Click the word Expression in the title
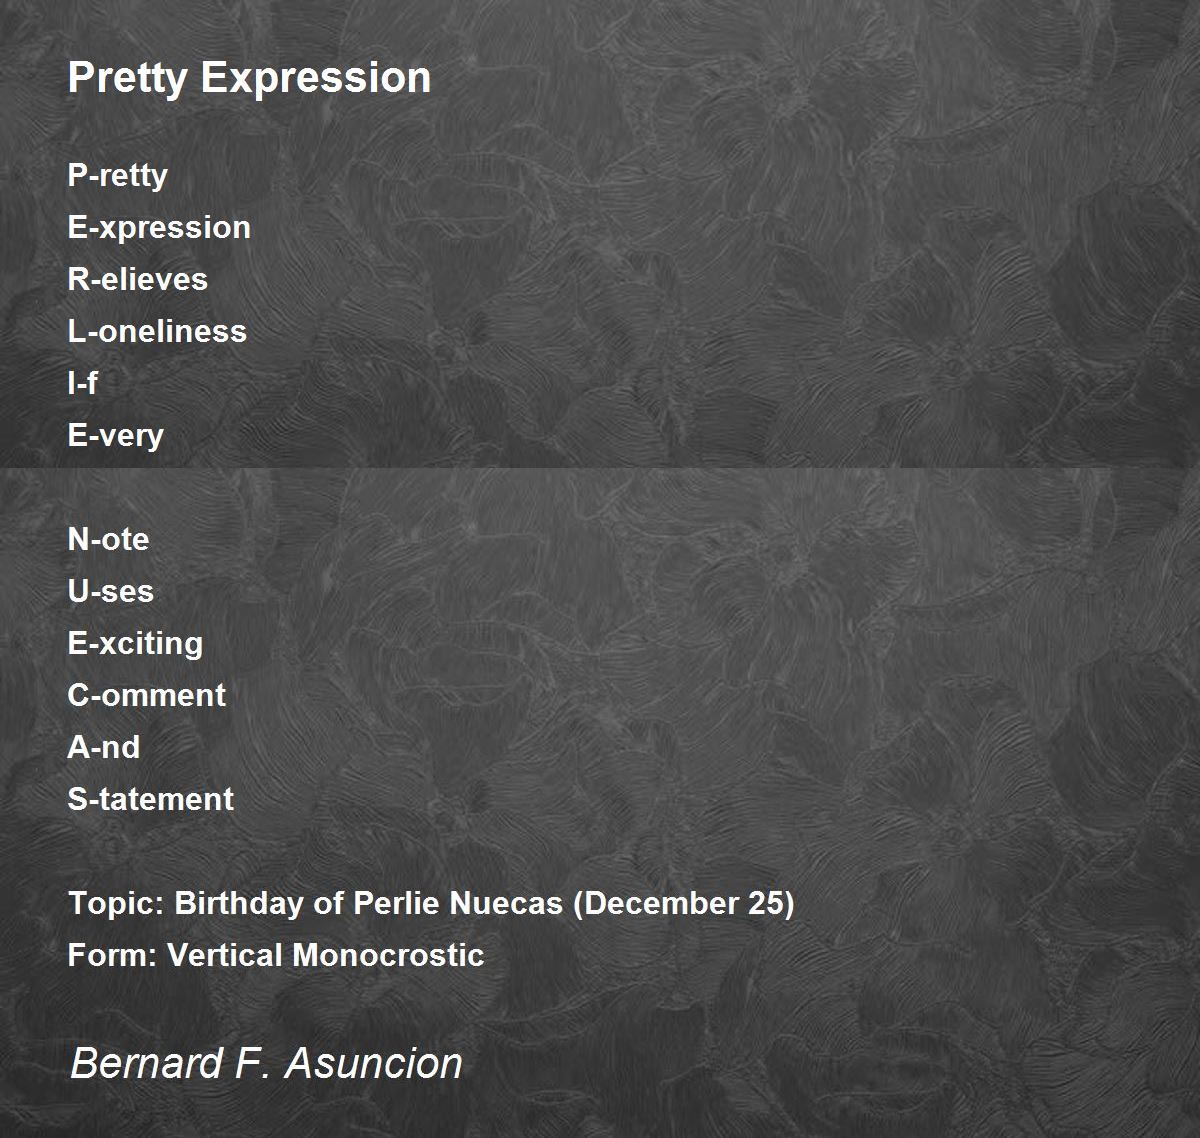 [x=316, y=79]
